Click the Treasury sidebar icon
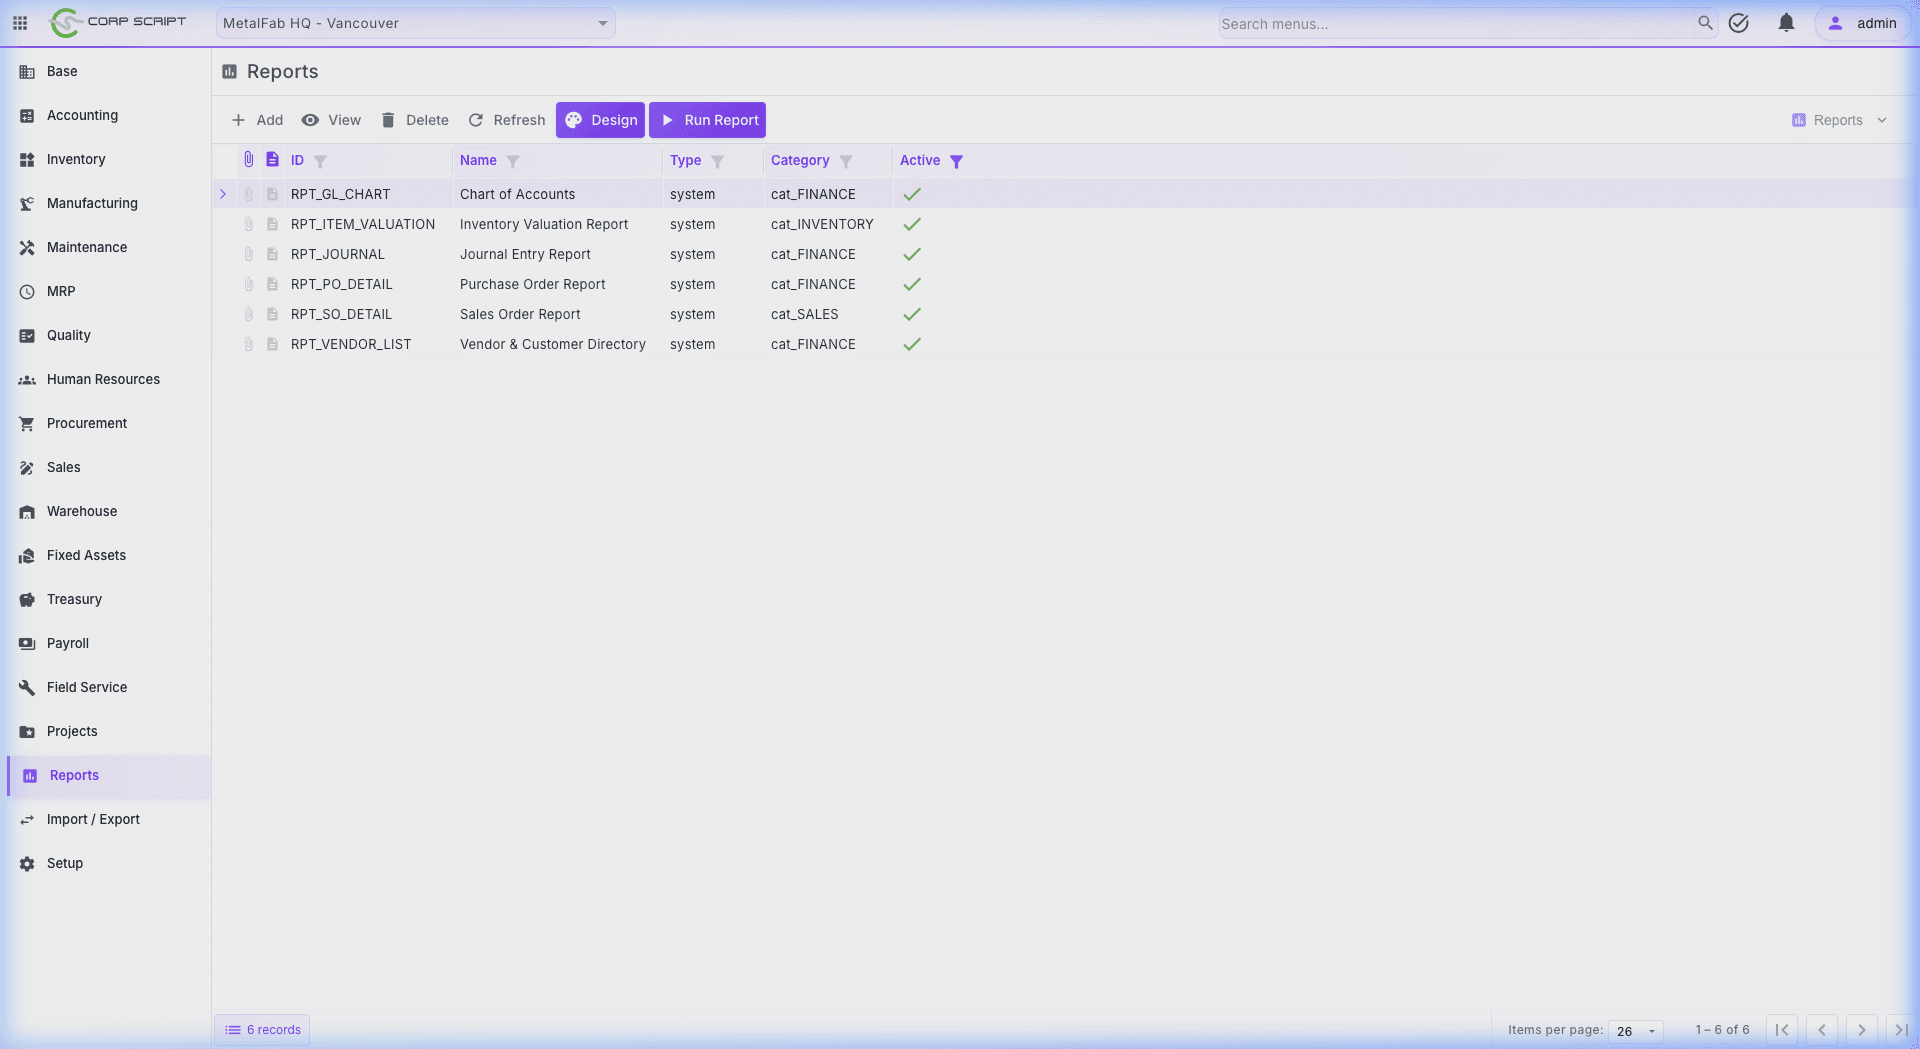Image resolution: width=1920 pixels, height=1049 pixels. [x=27, y=599]
